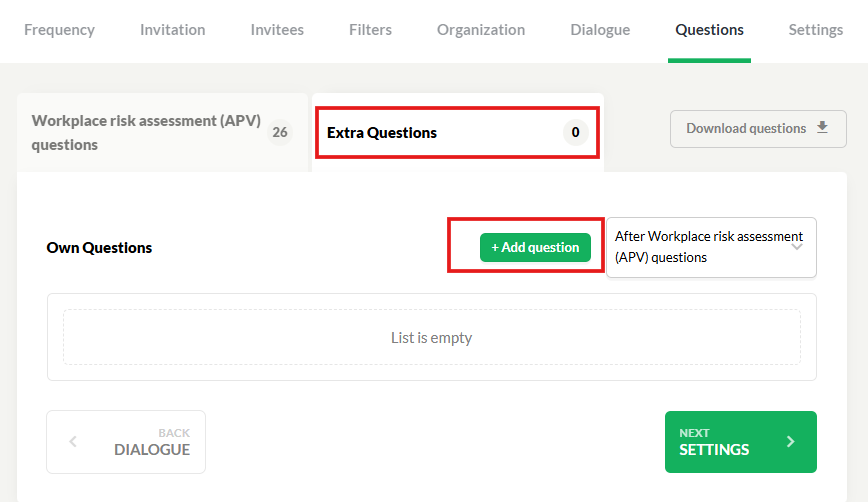
Task: Click the 0 count badge on Extra Questions
Action: click(x=575, y=132)
